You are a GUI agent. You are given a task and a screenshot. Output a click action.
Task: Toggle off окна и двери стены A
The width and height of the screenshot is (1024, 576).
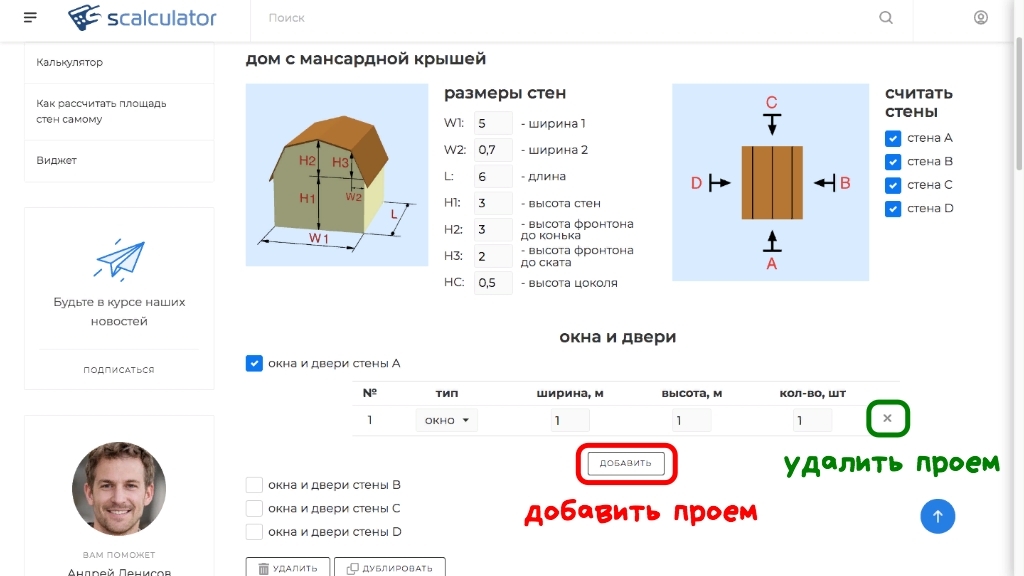254,363
